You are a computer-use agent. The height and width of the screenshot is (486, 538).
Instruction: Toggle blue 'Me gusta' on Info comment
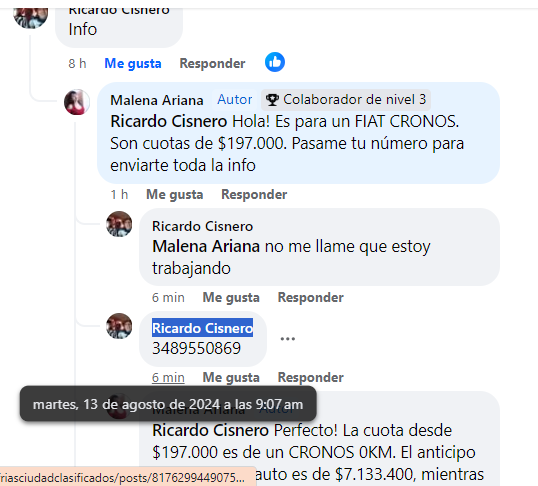[133, 63]
